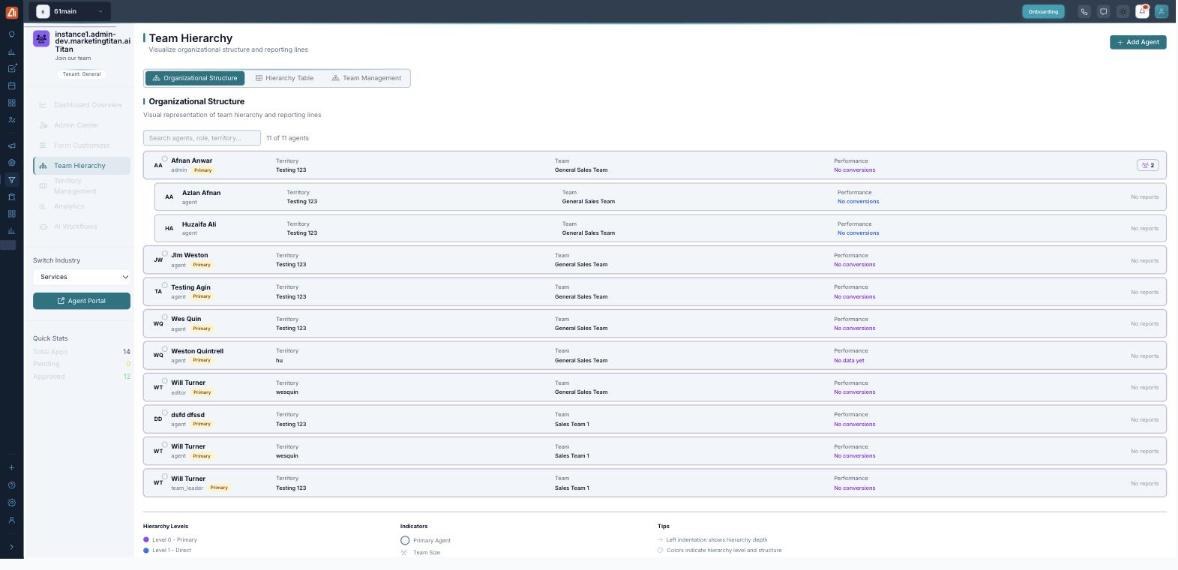
Task: Click the JW avatar of Jim Weston
Action: [x=158, y=260]
